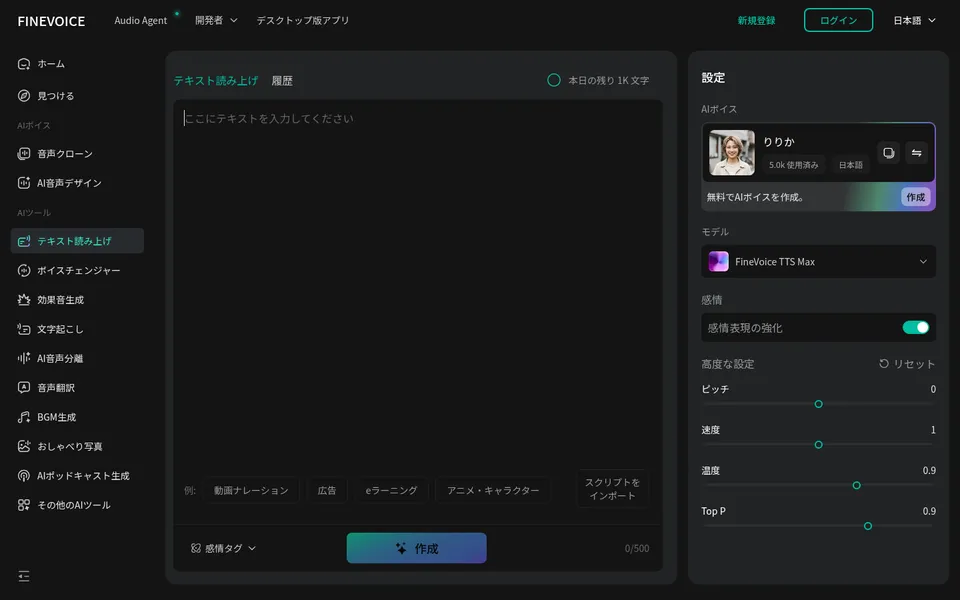Screen dimensions: 960x600
Task: Click the FineVoice TTS Max model icon
Action: point(719,261)
